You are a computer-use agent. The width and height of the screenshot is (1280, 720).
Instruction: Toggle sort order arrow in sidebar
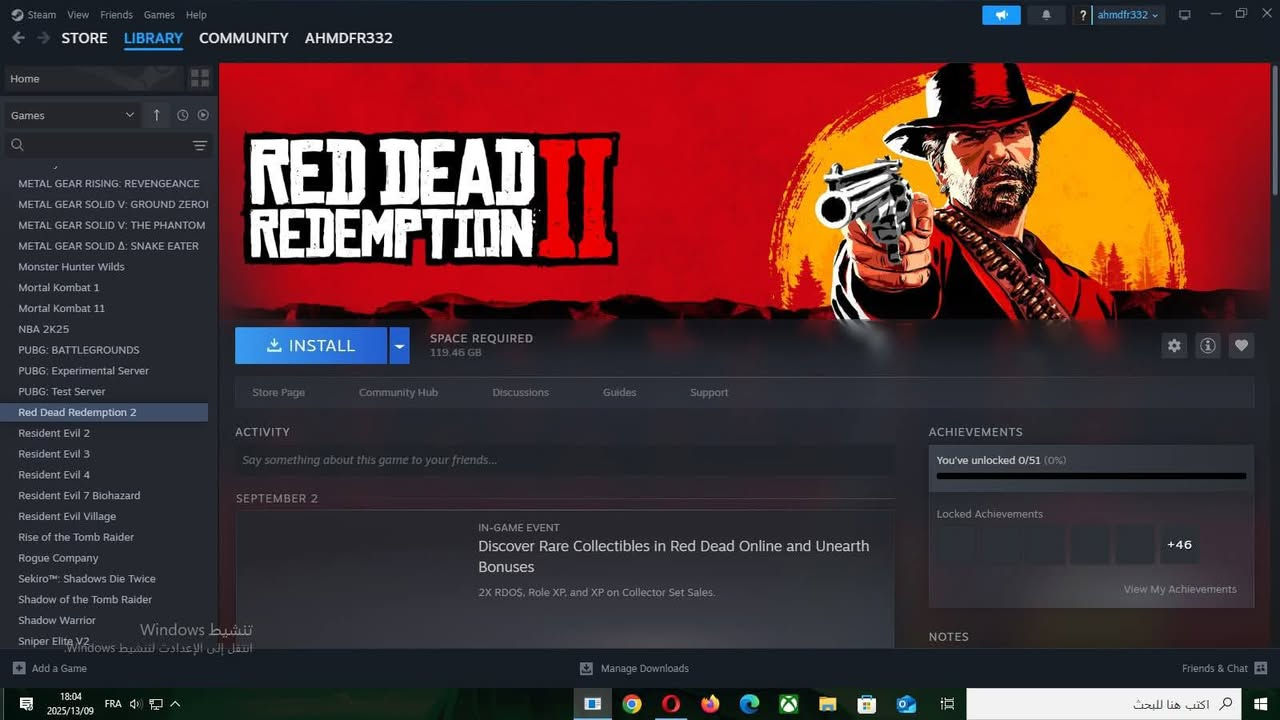[156, 115]
